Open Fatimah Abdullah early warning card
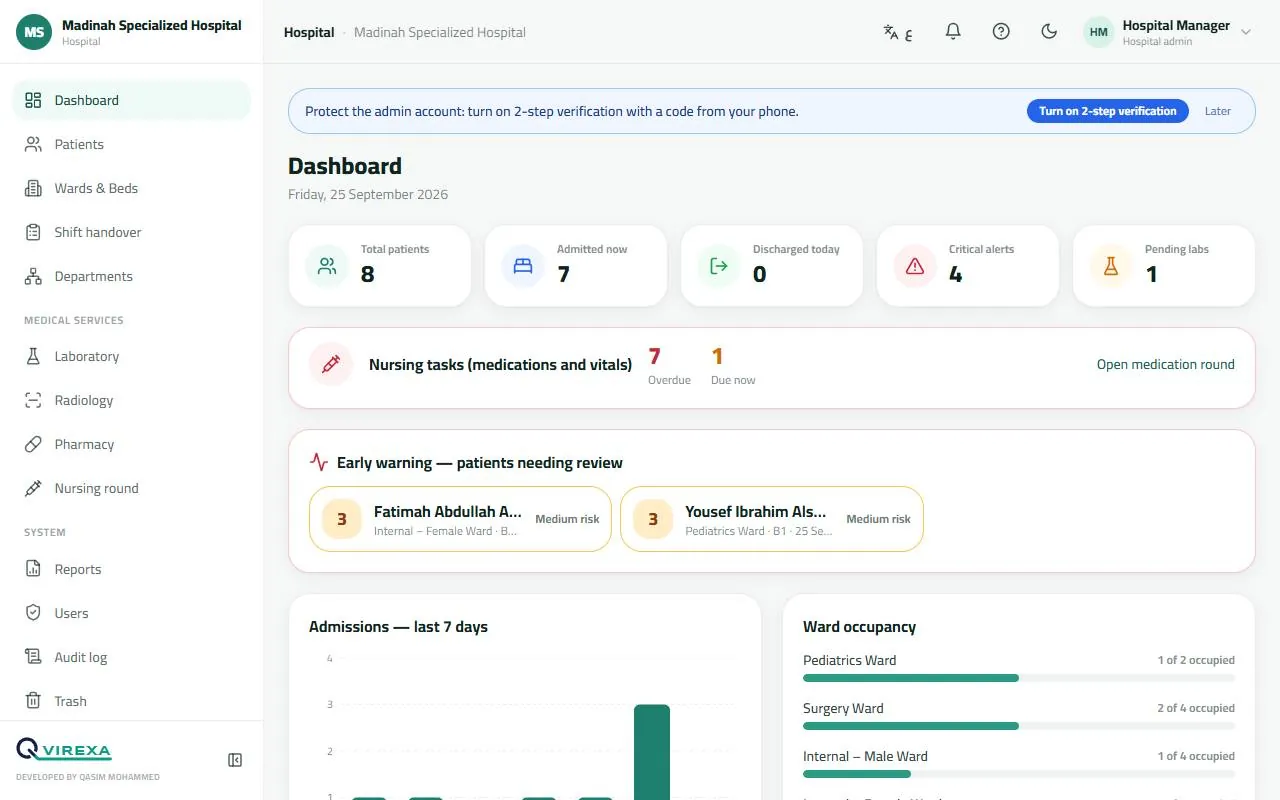The image size is (1280, 800). 460,519
